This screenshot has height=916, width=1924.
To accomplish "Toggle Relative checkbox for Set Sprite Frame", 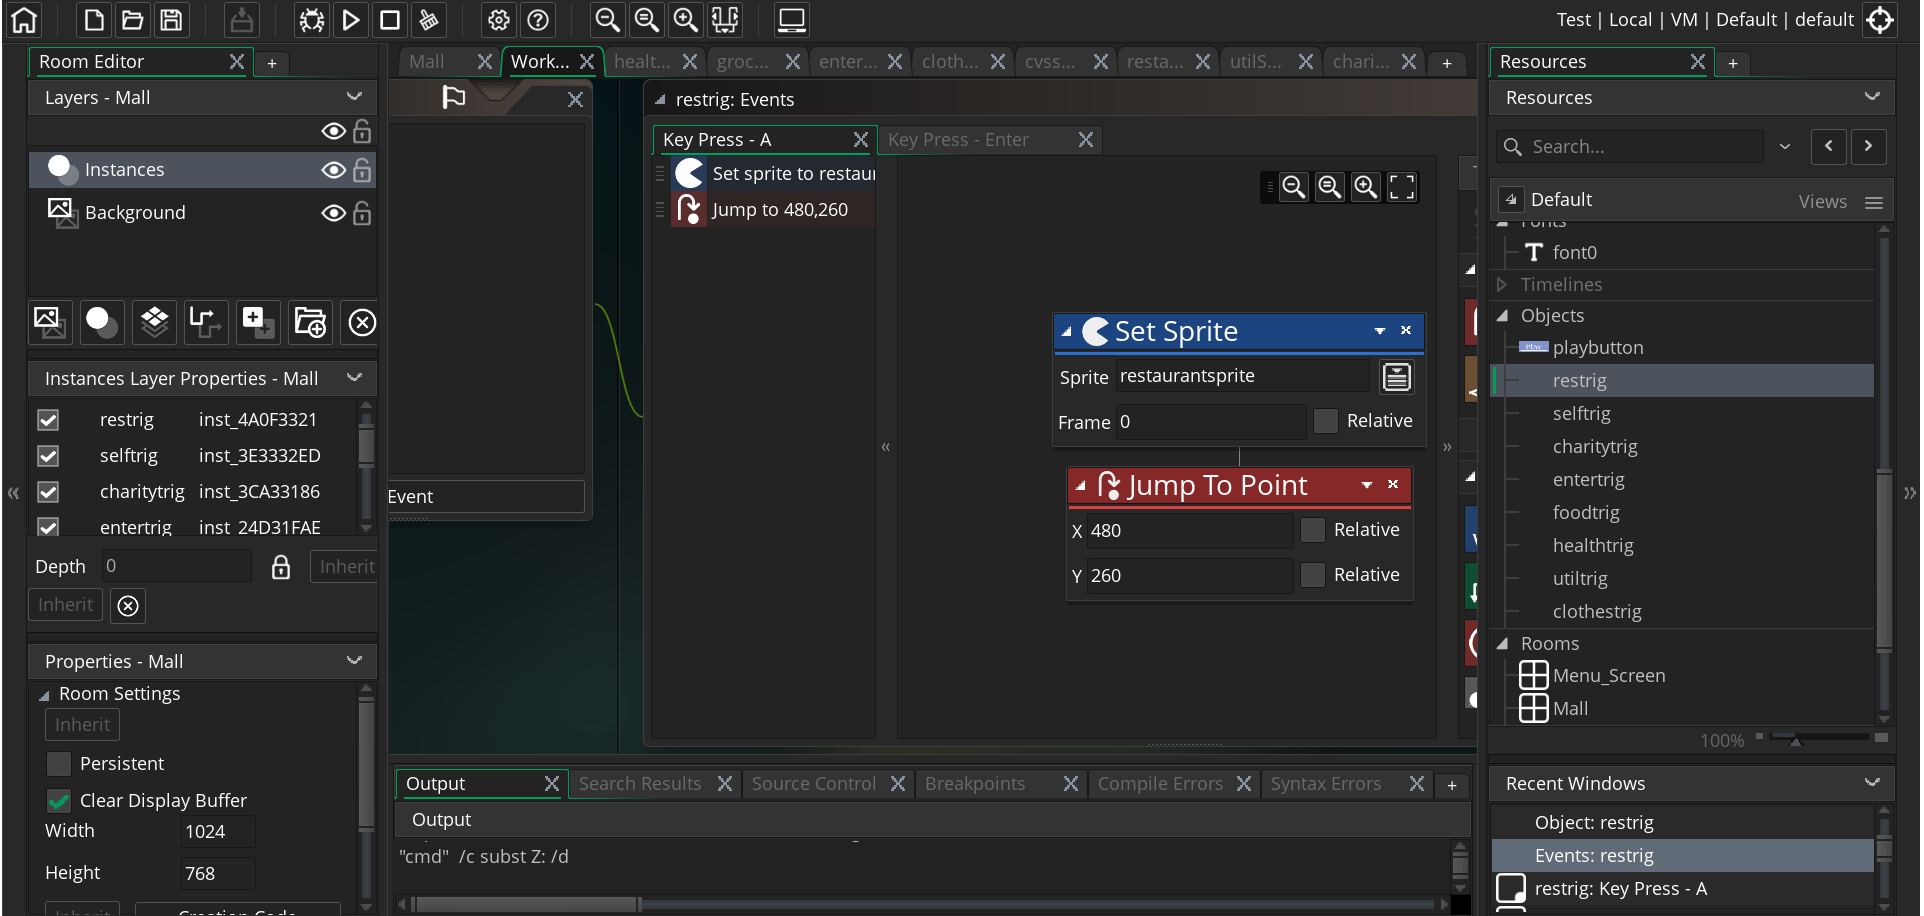I will click(1326, 421).
